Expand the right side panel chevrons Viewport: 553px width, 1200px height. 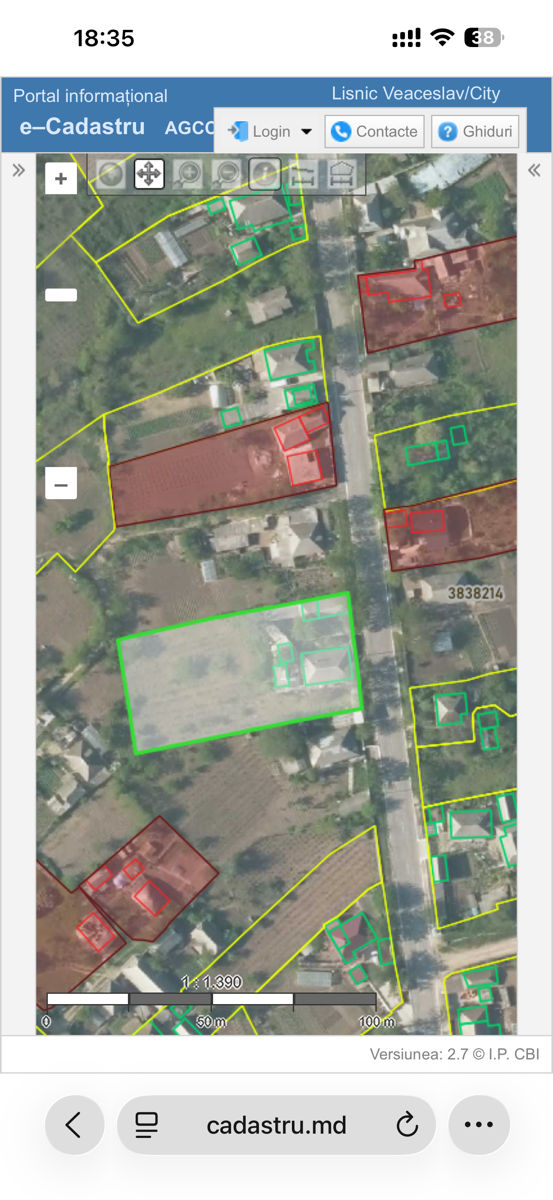[534, 170]
